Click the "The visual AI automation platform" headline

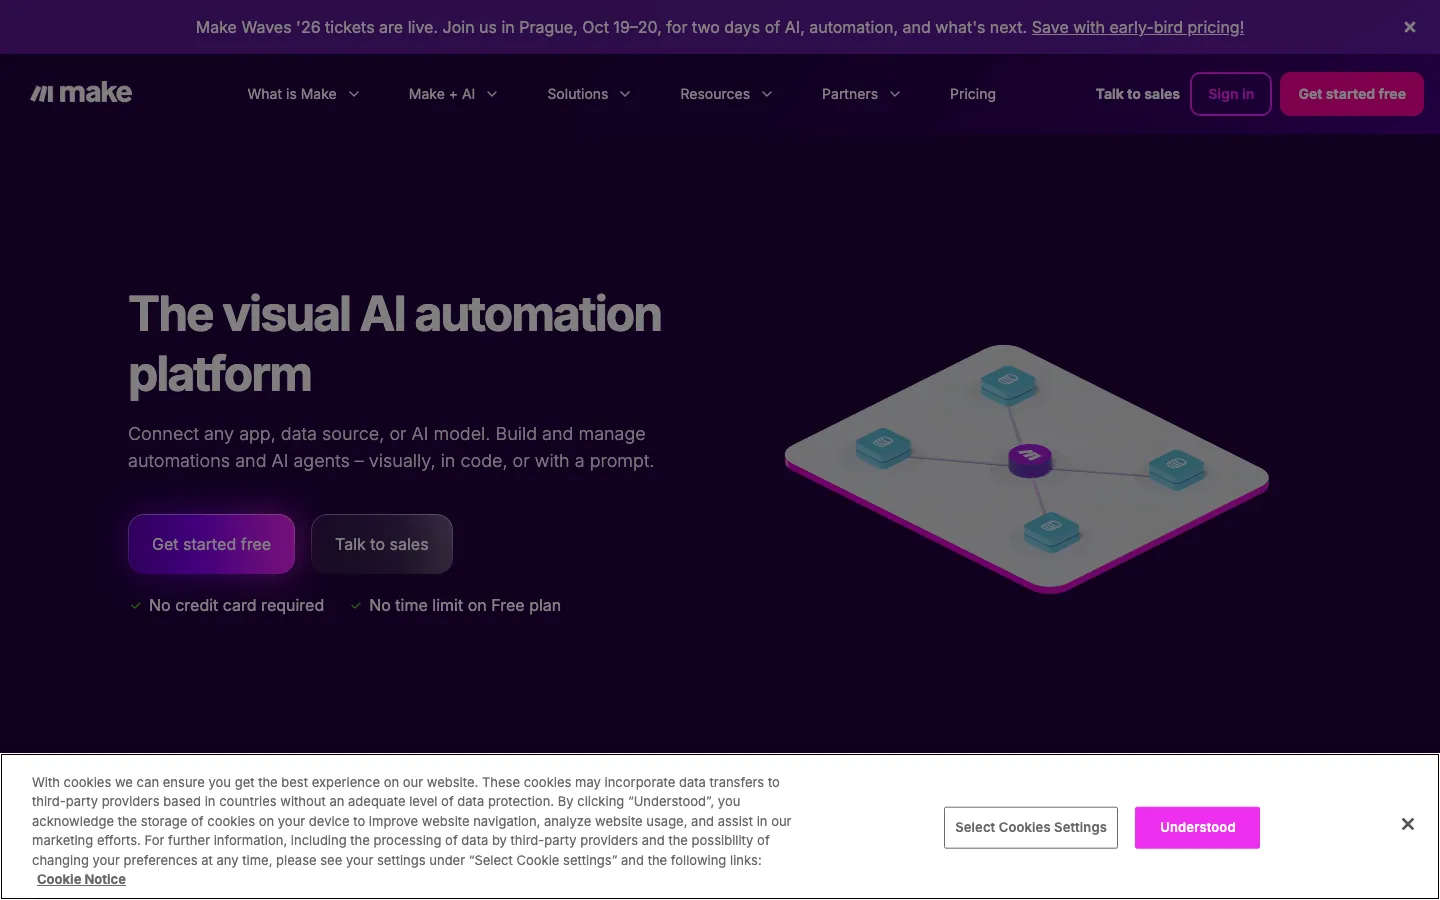[x=395, y=344]
